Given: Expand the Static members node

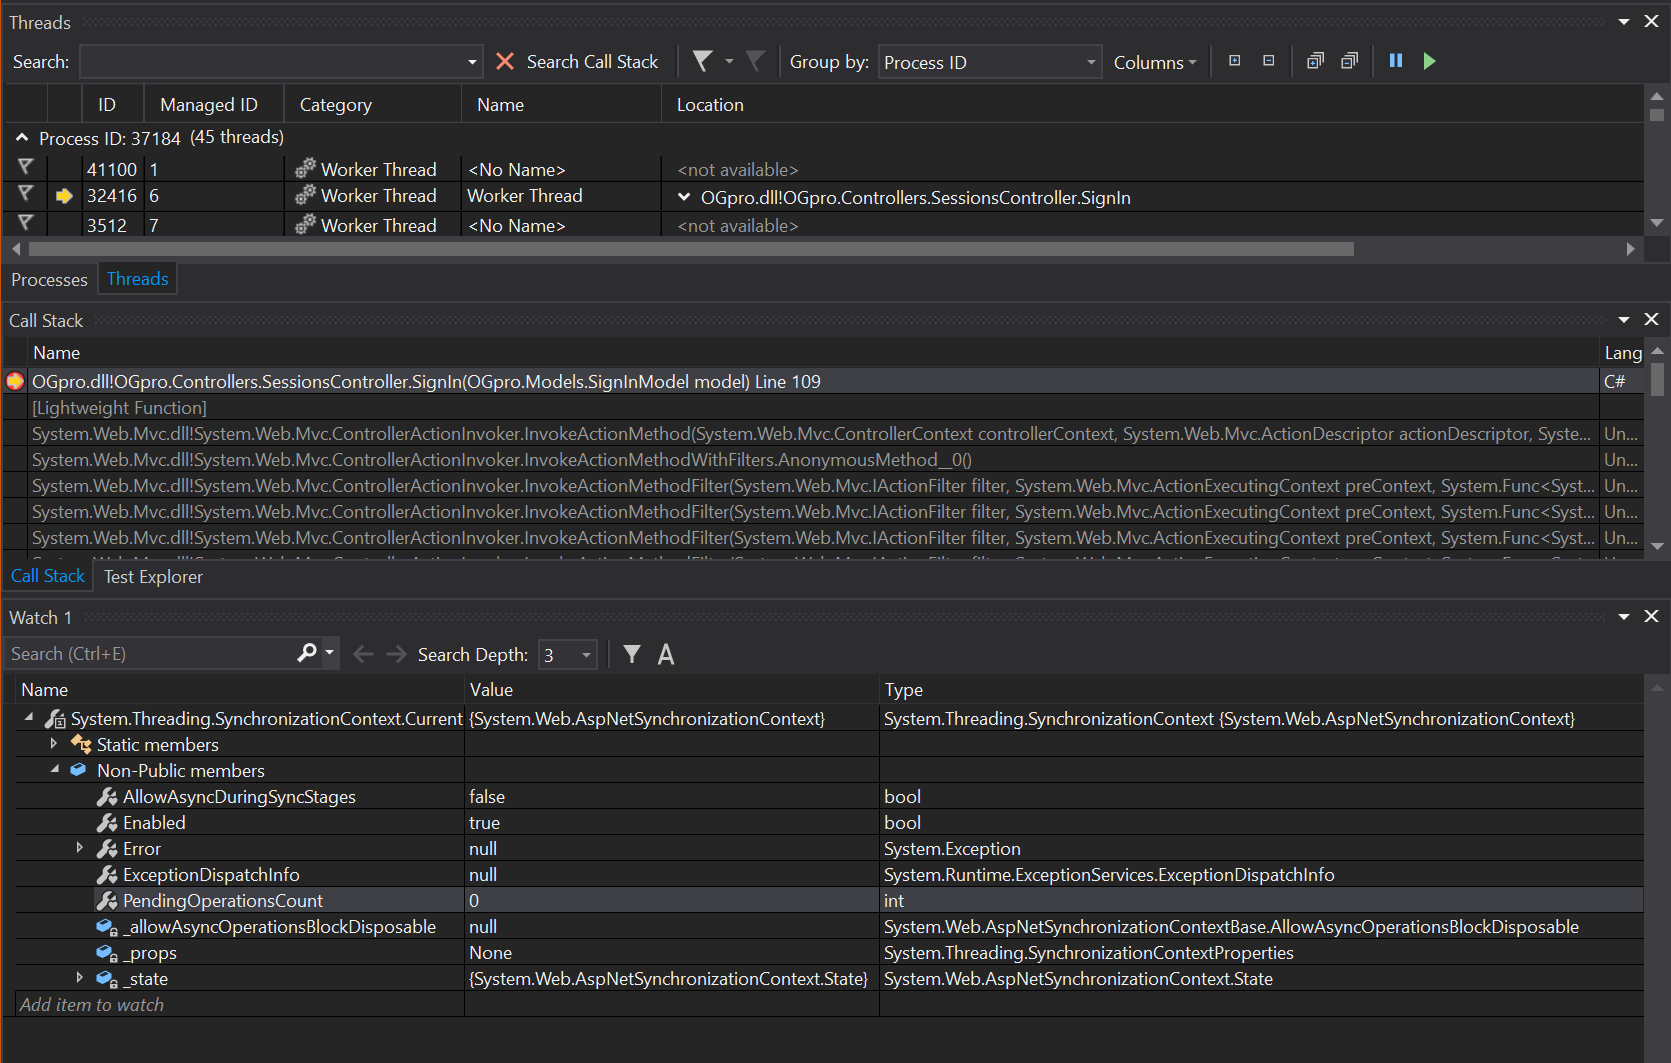Looking at the screenshot, I should click(54, 744).
